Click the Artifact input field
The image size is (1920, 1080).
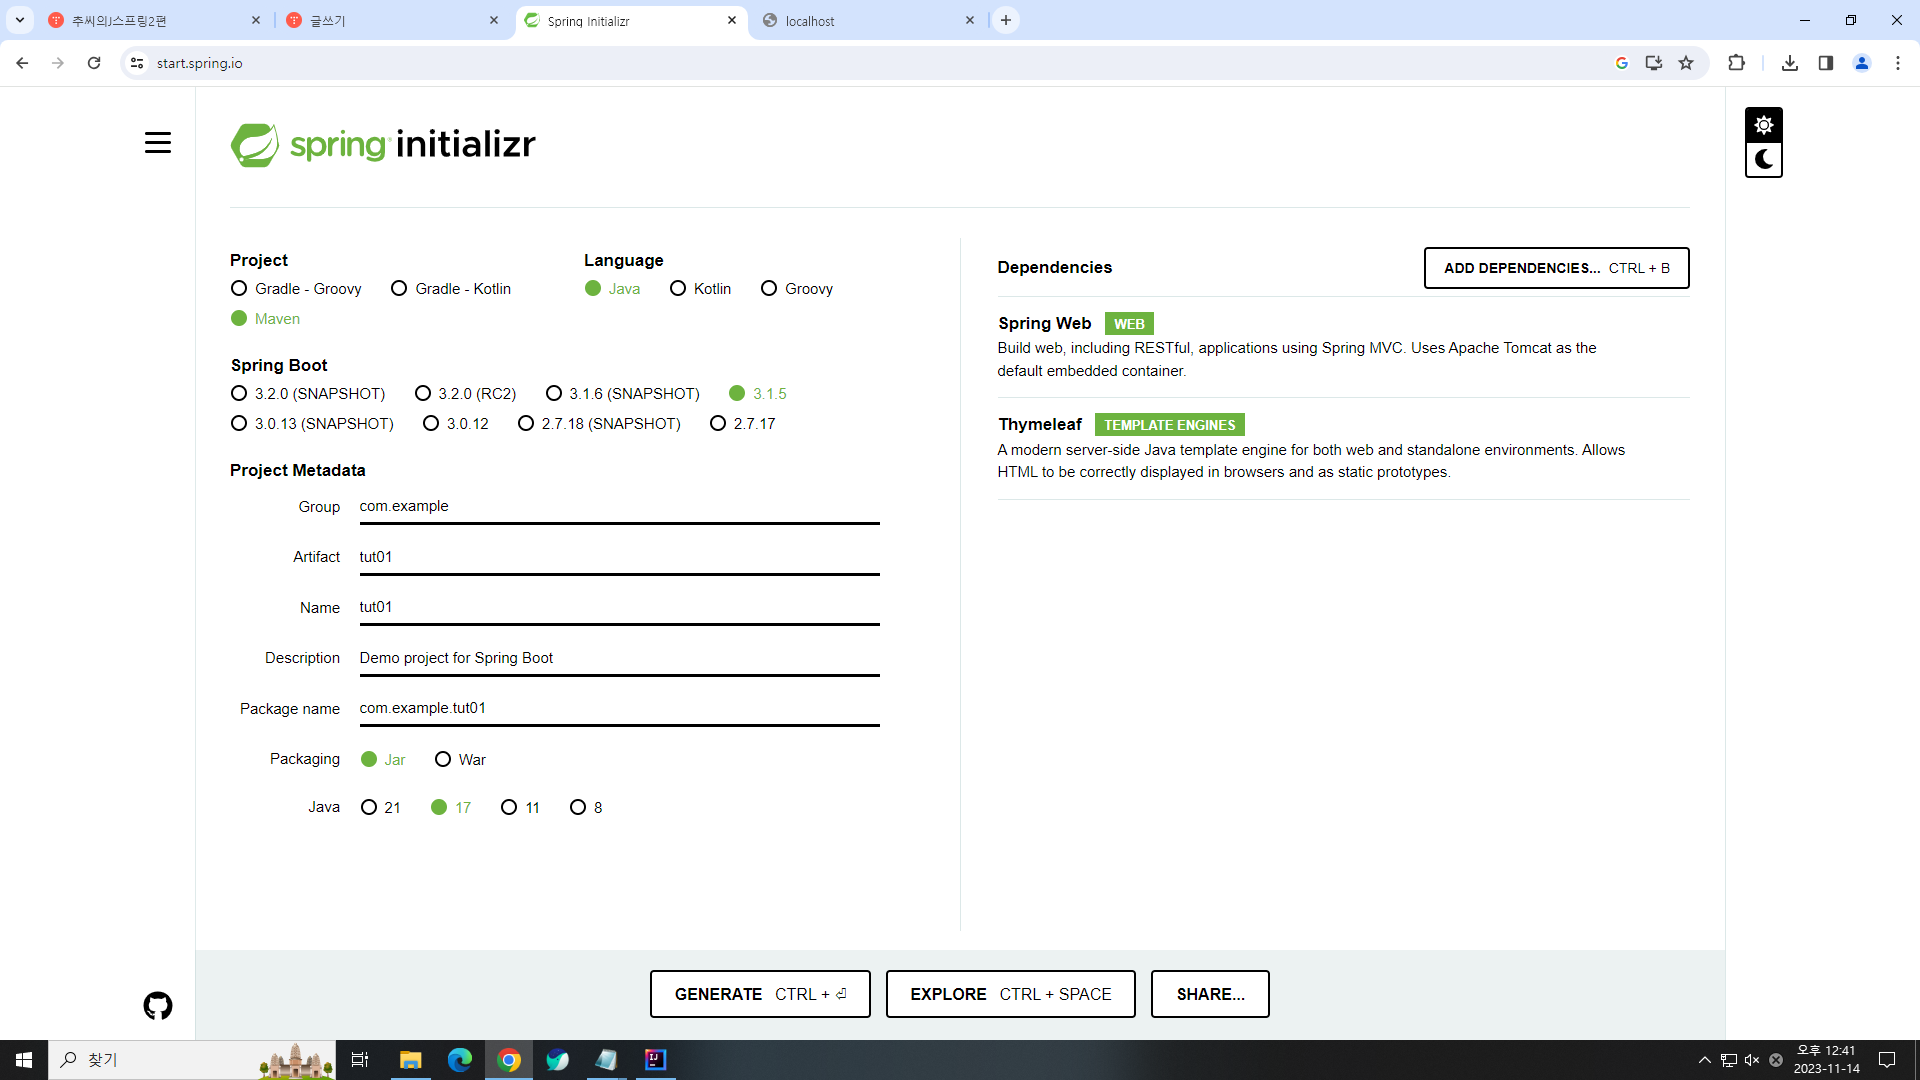(618, 557)
